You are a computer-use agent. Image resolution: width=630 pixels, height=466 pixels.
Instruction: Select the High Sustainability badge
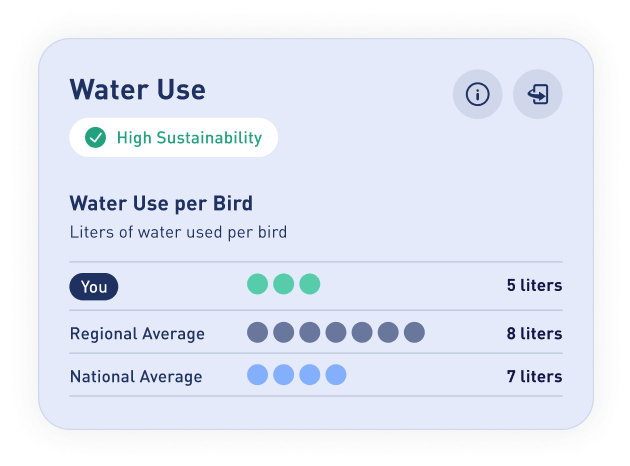click(174, 137)
